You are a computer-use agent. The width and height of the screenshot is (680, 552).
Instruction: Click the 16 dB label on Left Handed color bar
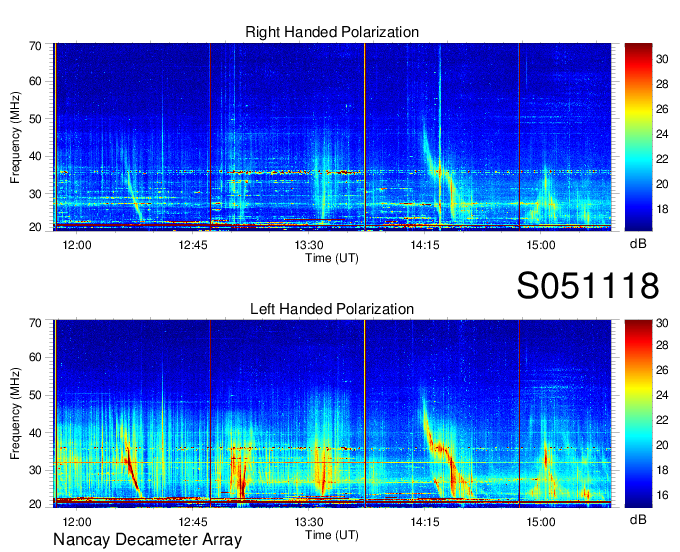(x=662, y=495)
